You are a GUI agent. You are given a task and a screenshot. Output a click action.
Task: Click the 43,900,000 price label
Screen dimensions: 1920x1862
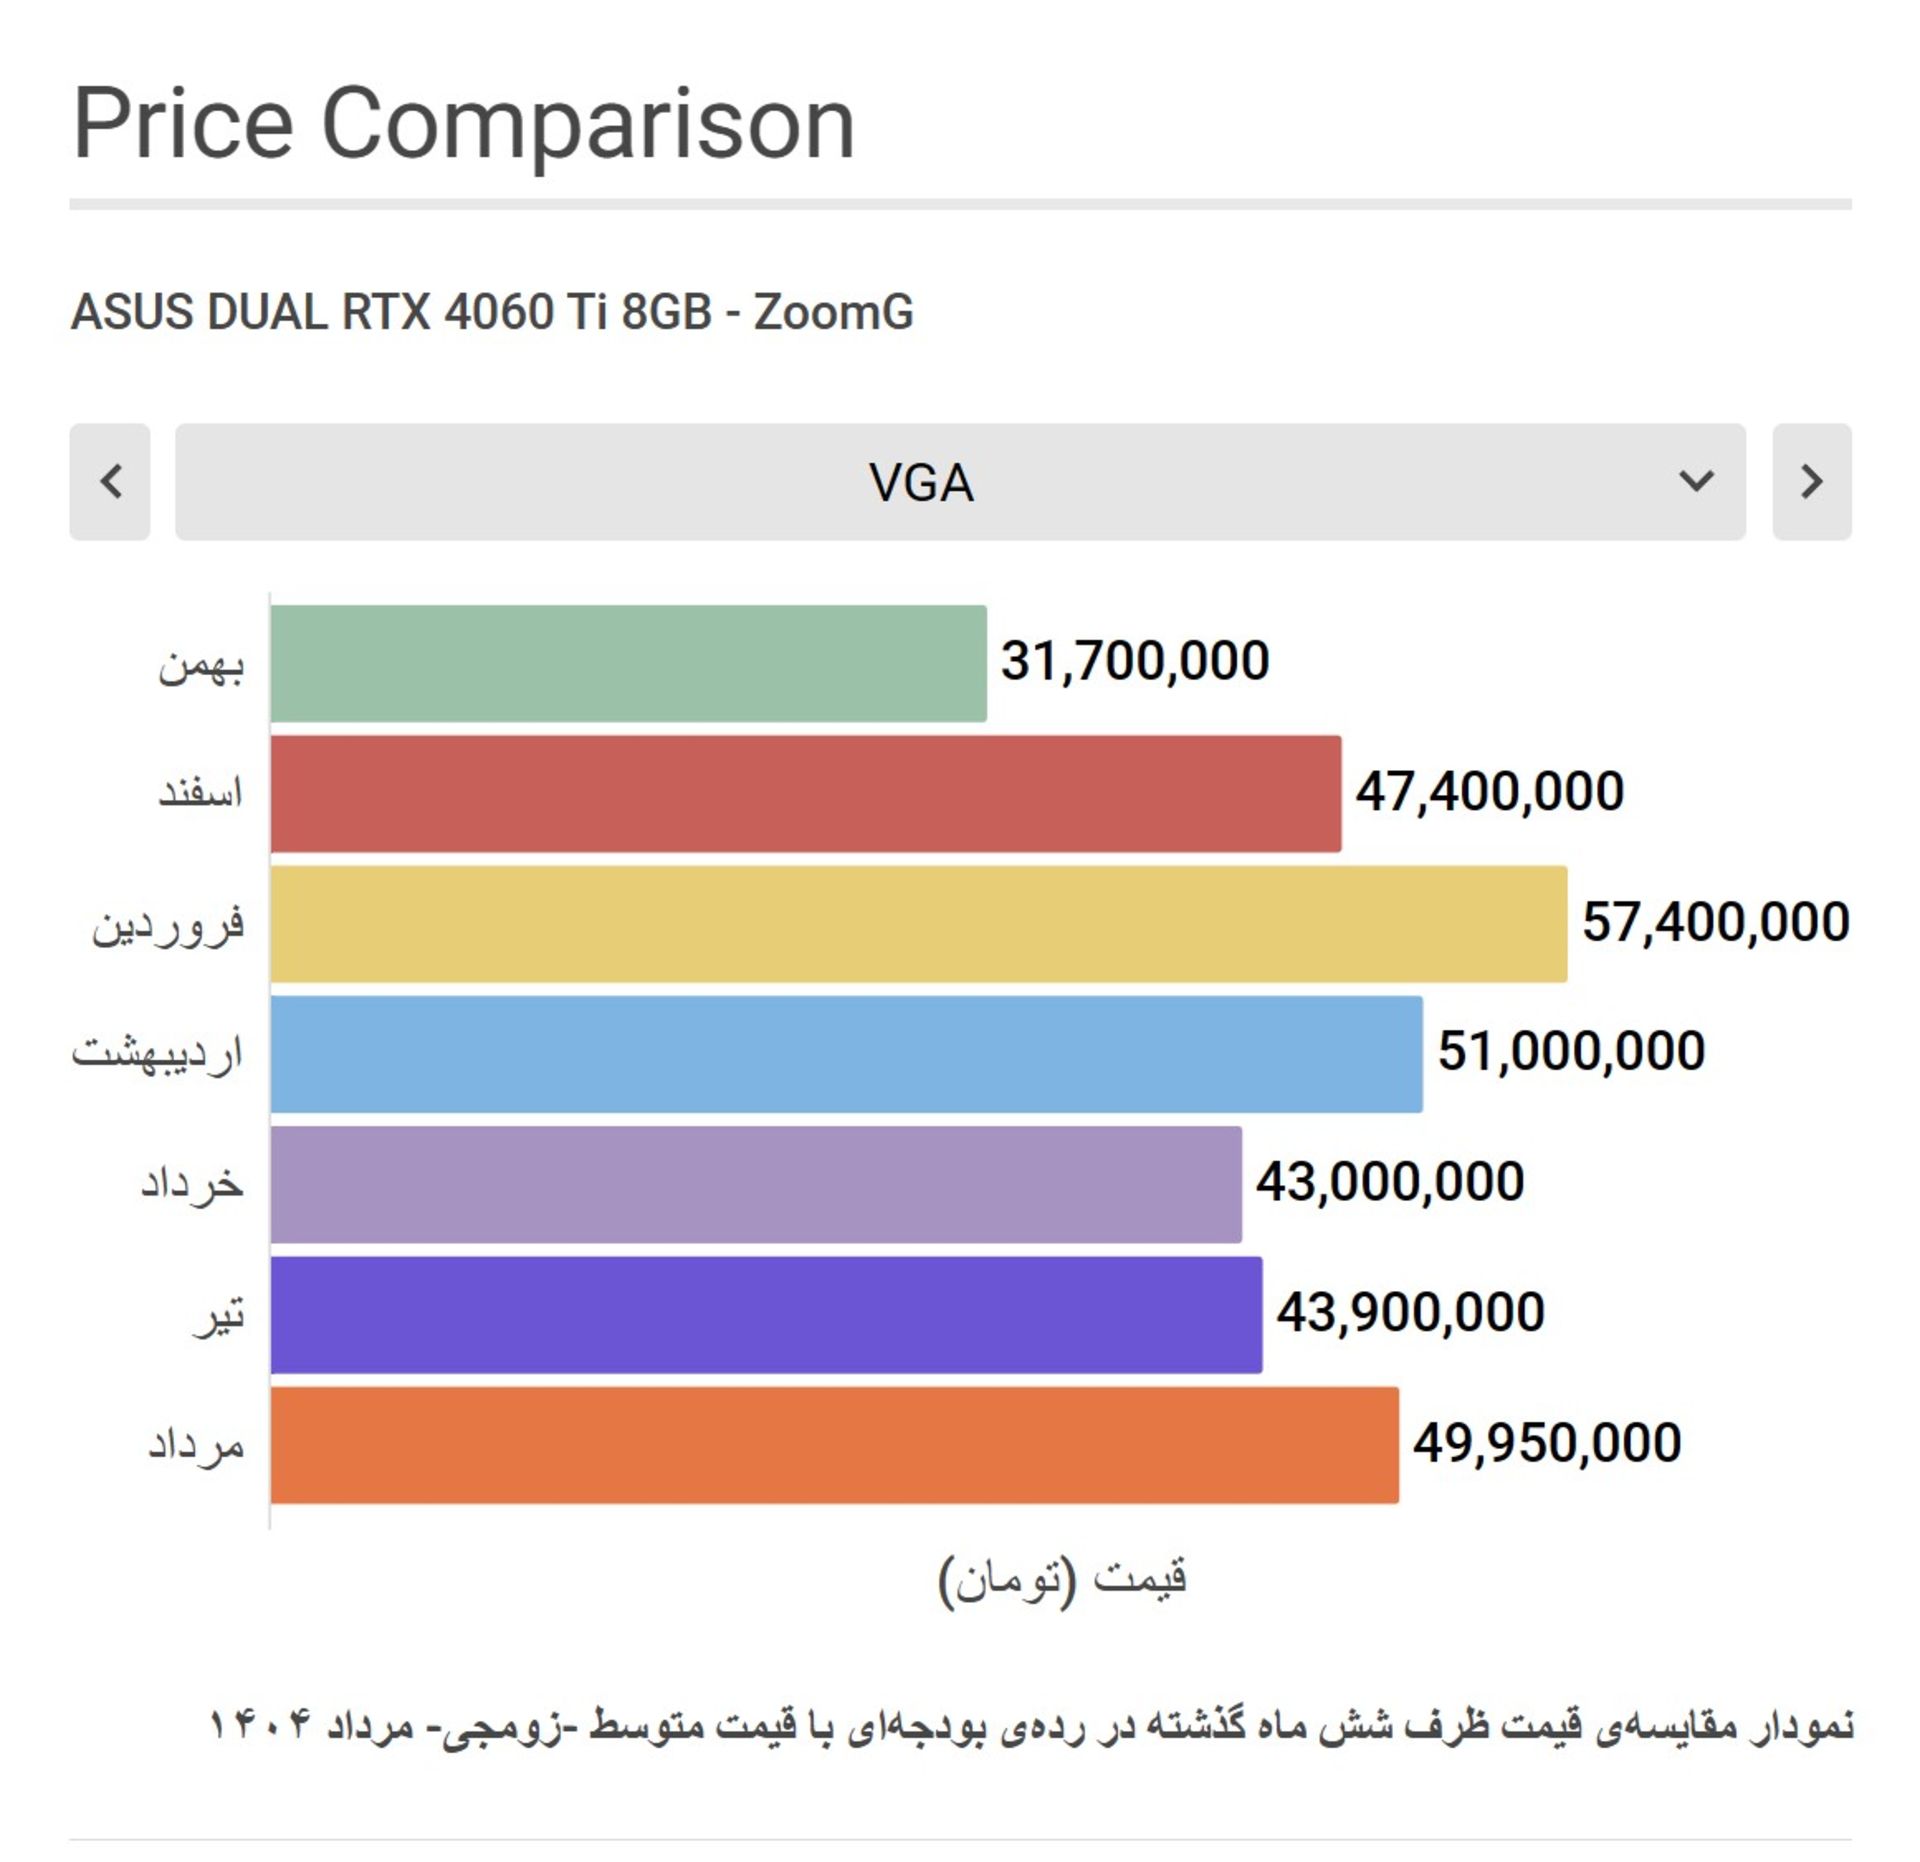click(x=1410, y=1313)
